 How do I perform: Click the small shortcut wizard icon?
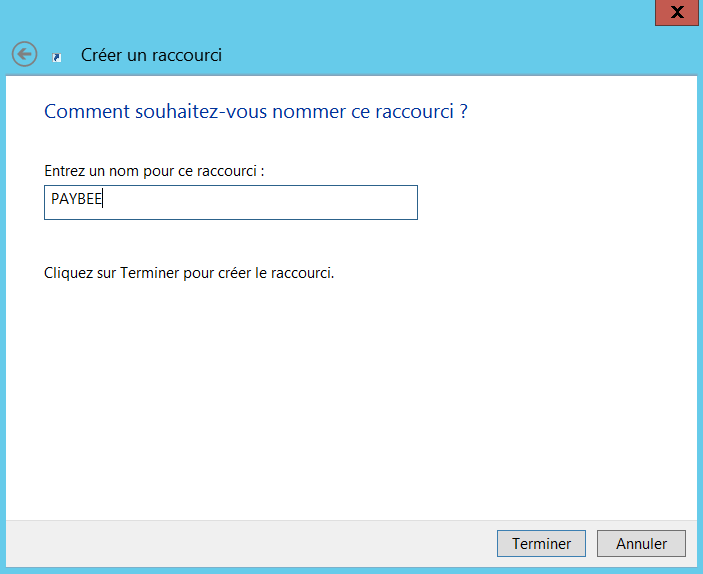57,57
